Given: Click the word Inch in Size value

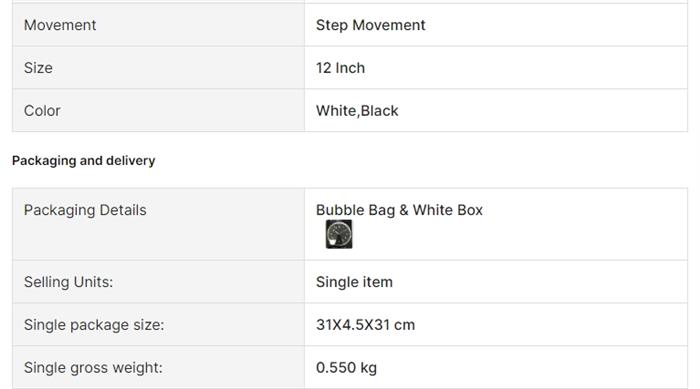Looking at the screenshot, I should coord(350,68).
